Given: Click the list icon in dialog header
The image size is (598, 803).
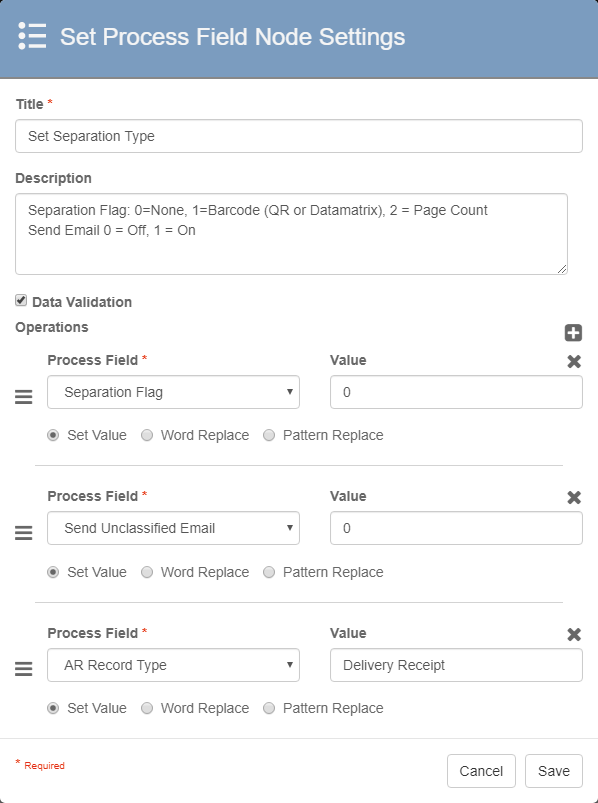Looking at the screenshot, I should (x=32, y=36).
